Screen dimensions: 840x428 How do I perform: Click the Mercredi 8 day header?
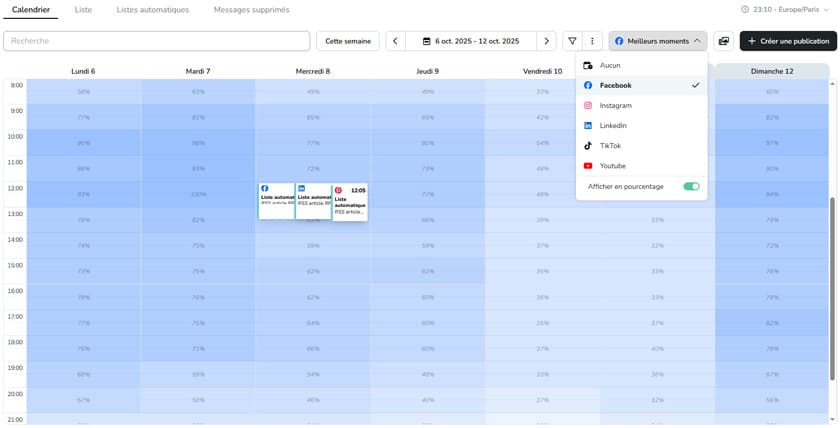coord(313,71)
